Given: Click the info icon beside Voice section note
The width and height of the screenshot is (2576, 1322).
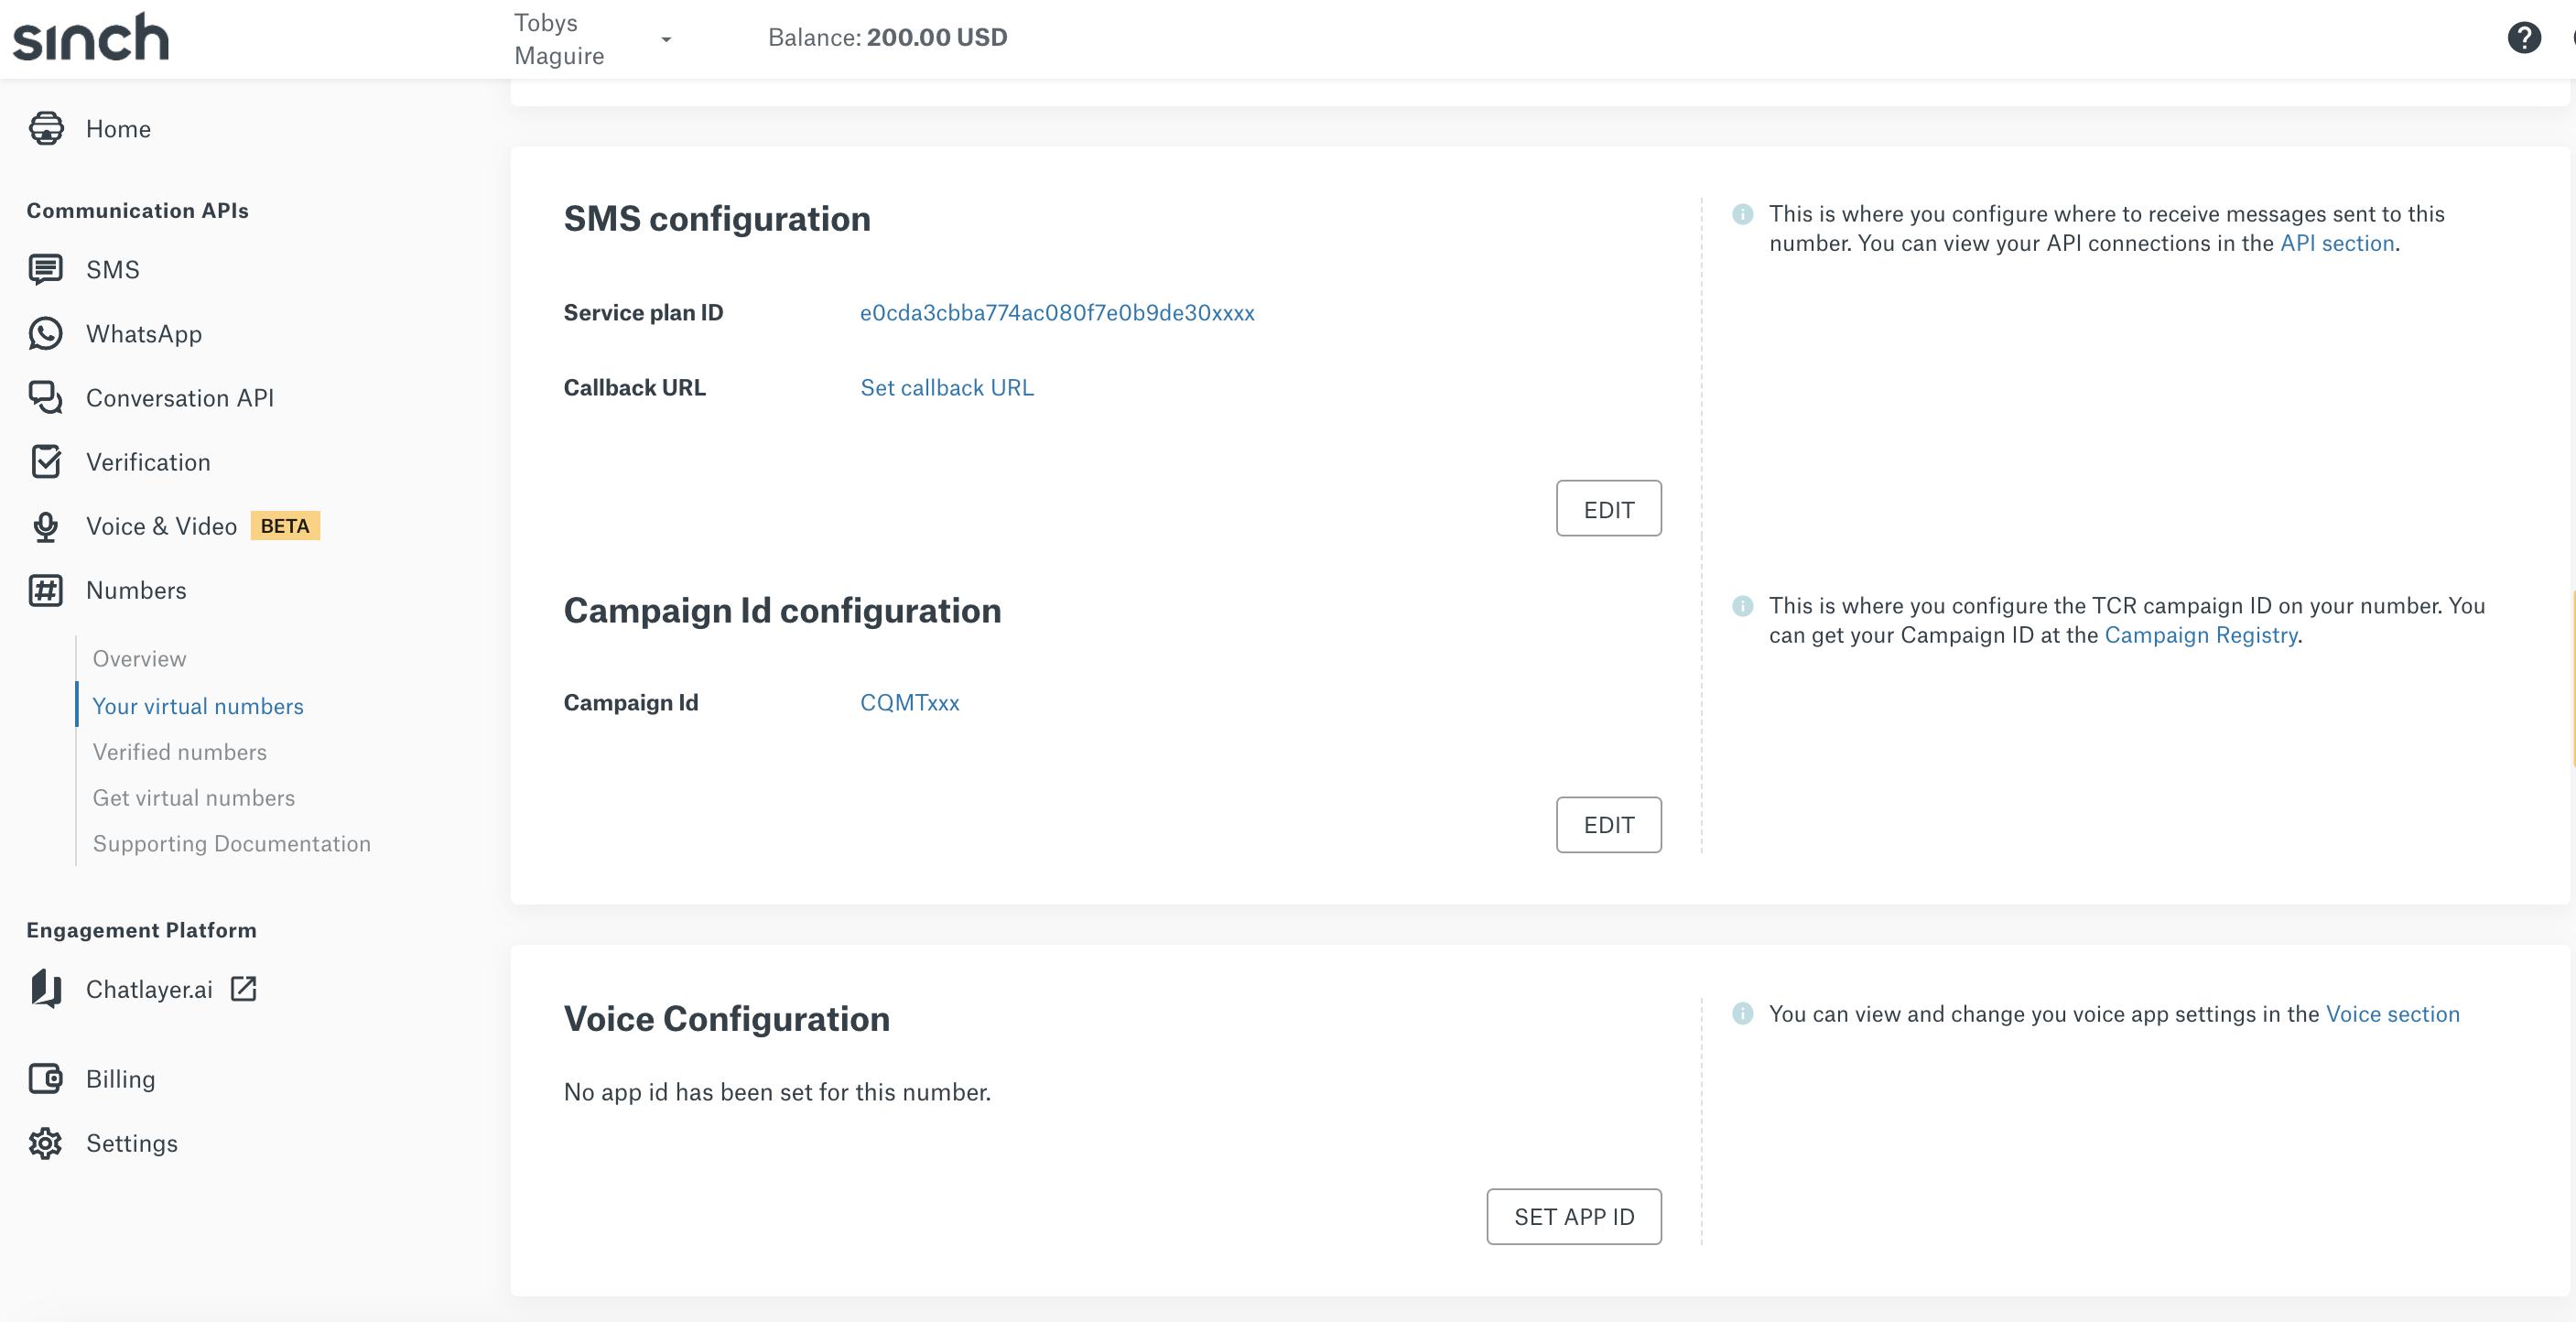Looking at the screenshot, I should pos(1742,1014).
